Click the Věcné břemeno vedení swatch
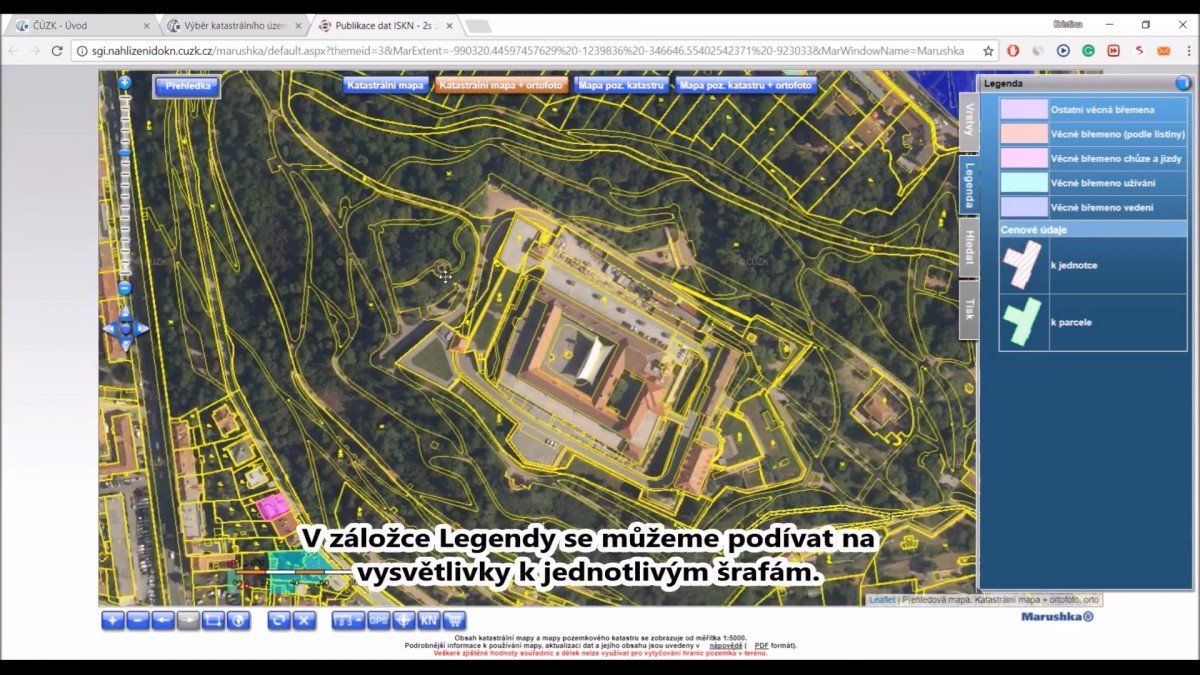1200x675 pixels. 1023,207
